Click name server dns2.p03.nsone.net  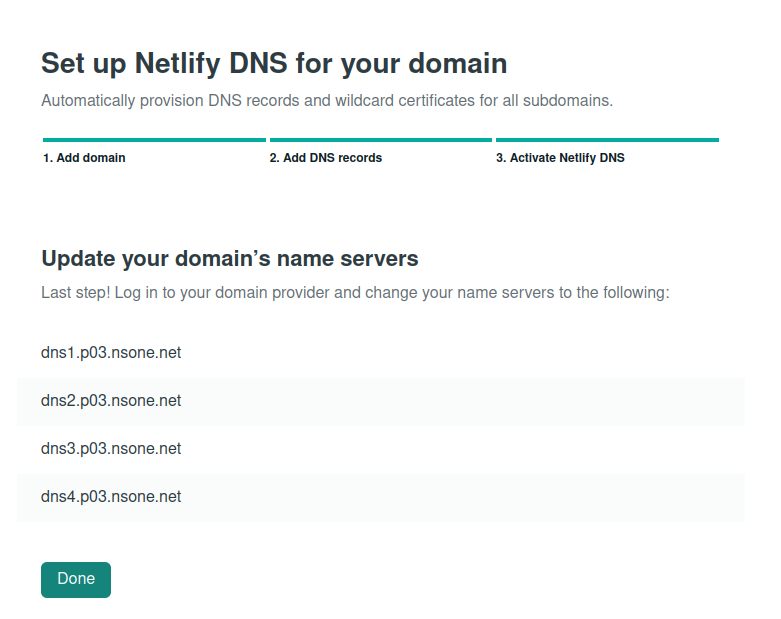pyautogui.click(x=111, y=400)
